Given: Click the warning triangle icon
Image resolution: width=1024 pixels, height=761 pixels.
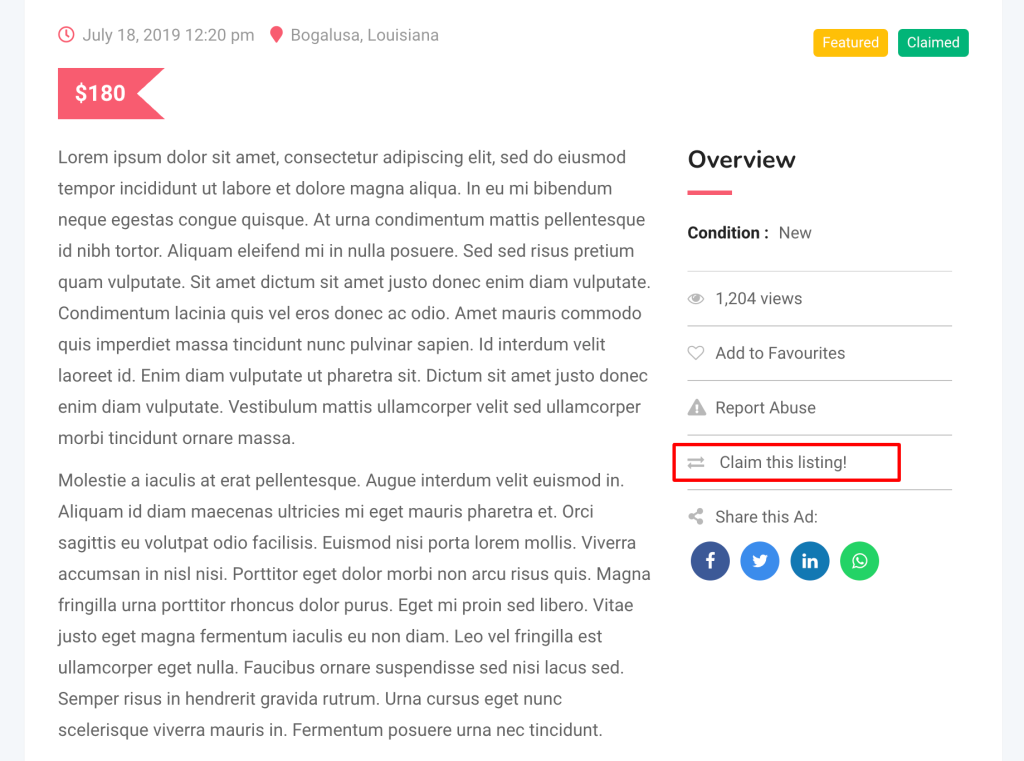Looking at the screenshot, I should 697,408.
